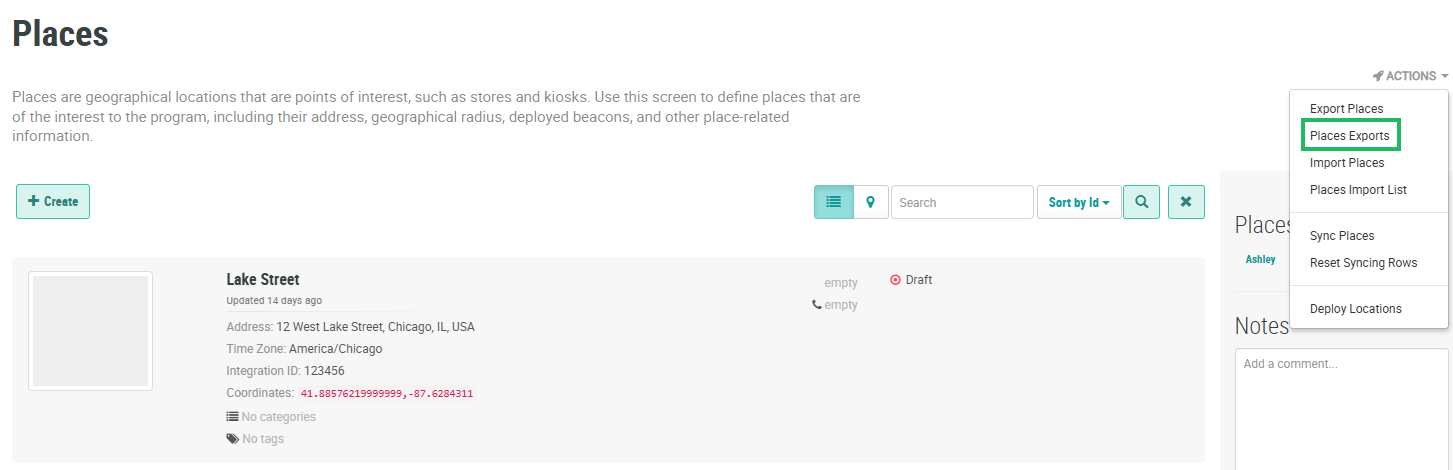Open Places Exports menu entry
Screen dimensions: 1453x470
pos(1349,136)
